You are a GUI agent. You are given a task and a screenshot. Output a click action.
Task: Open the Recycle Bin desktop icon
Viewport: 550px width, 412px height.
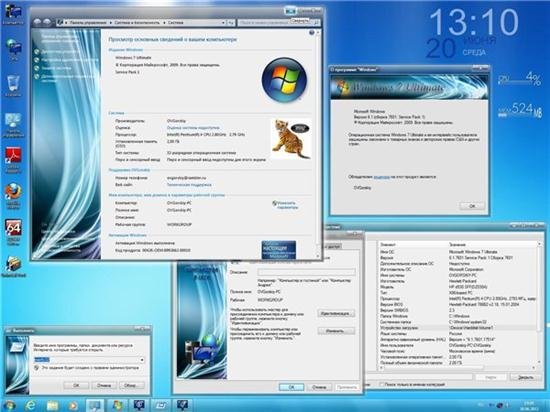[13, 86]
